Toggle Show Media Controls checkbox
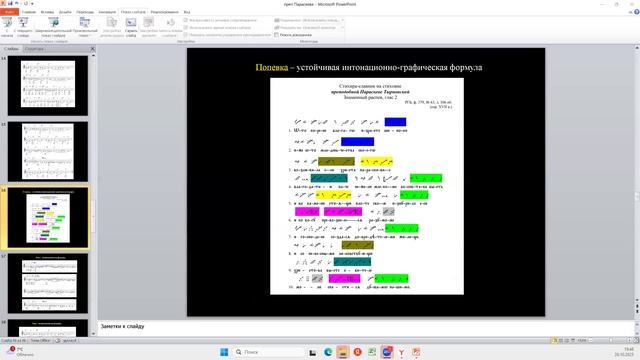 click(186, 35)
